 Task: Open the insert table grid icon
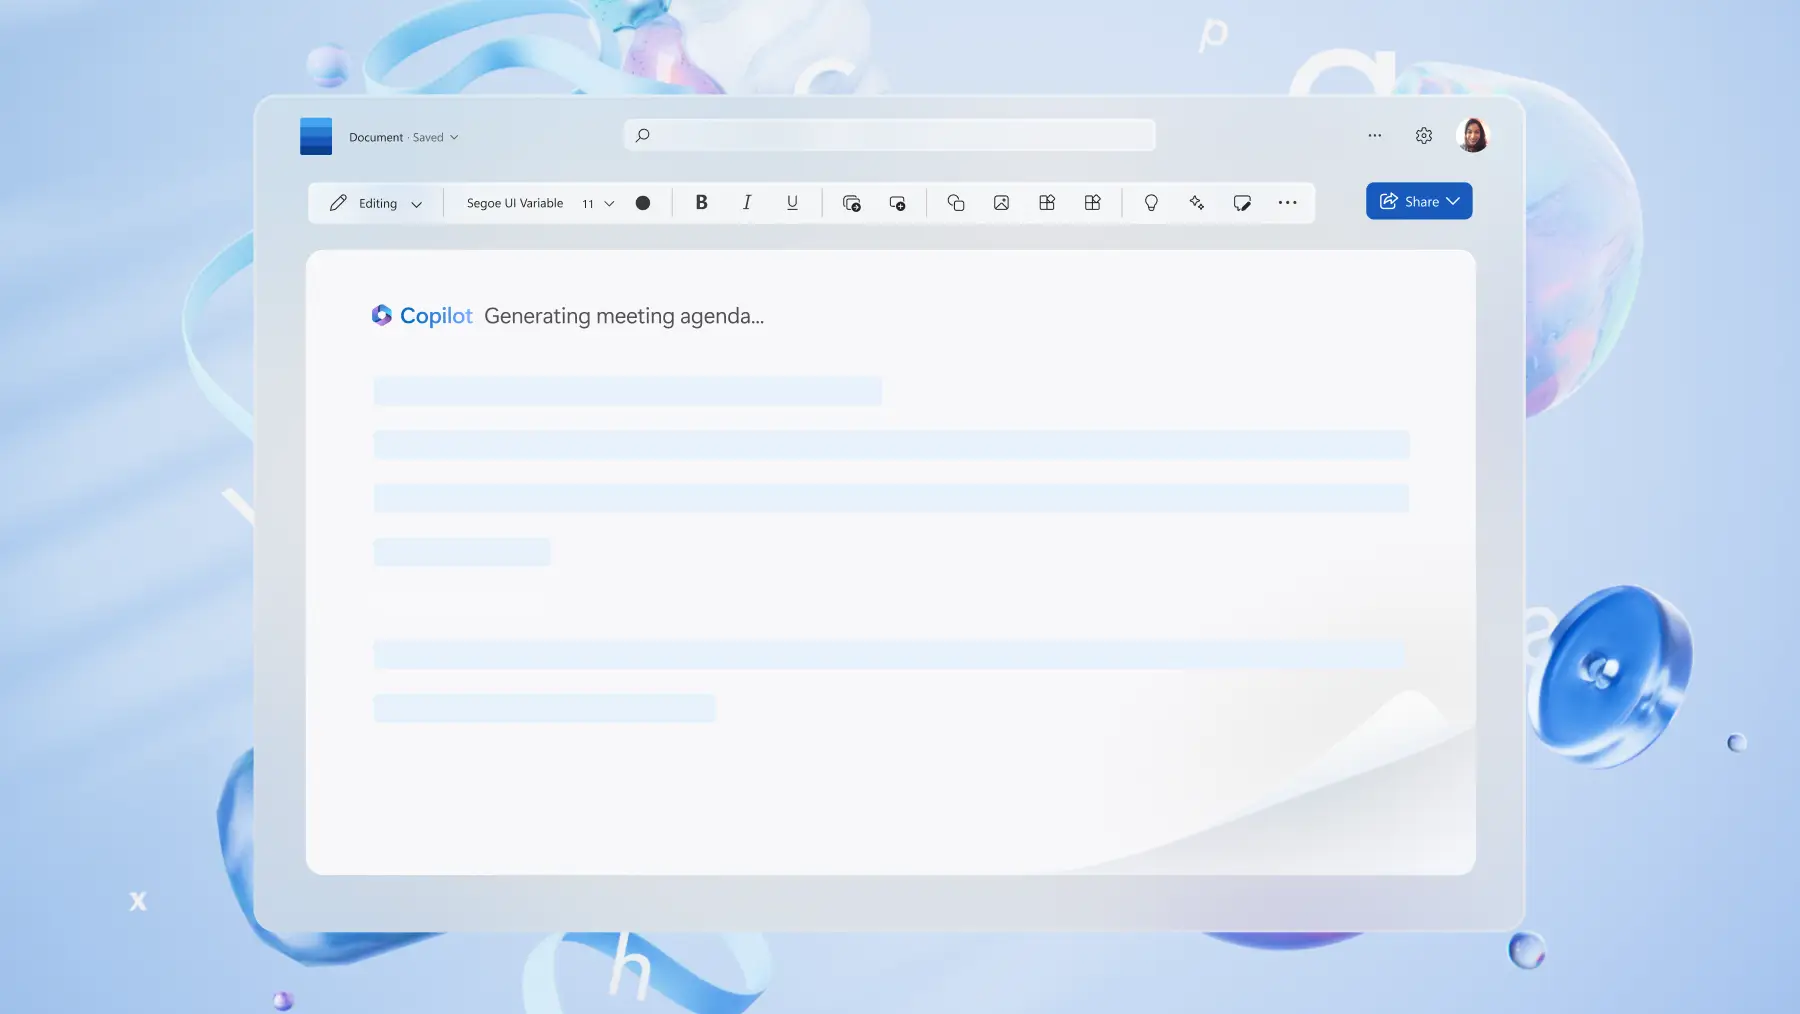pyautogui.click(x=1047, y=202)
